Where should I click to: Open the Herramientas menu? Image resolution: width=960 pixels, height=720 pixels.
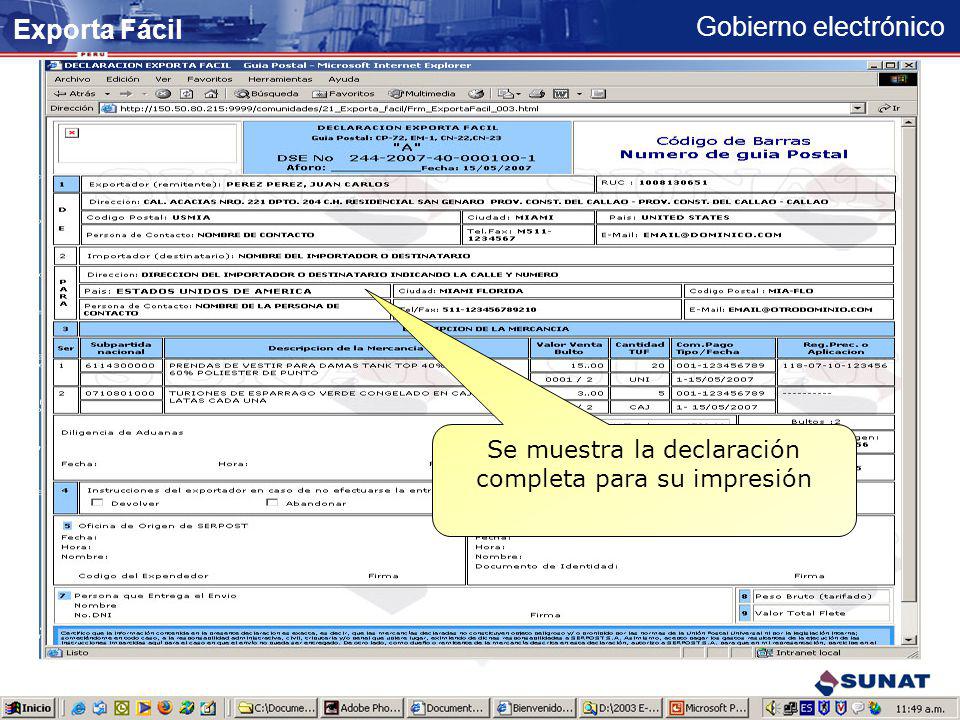(280, 79)
